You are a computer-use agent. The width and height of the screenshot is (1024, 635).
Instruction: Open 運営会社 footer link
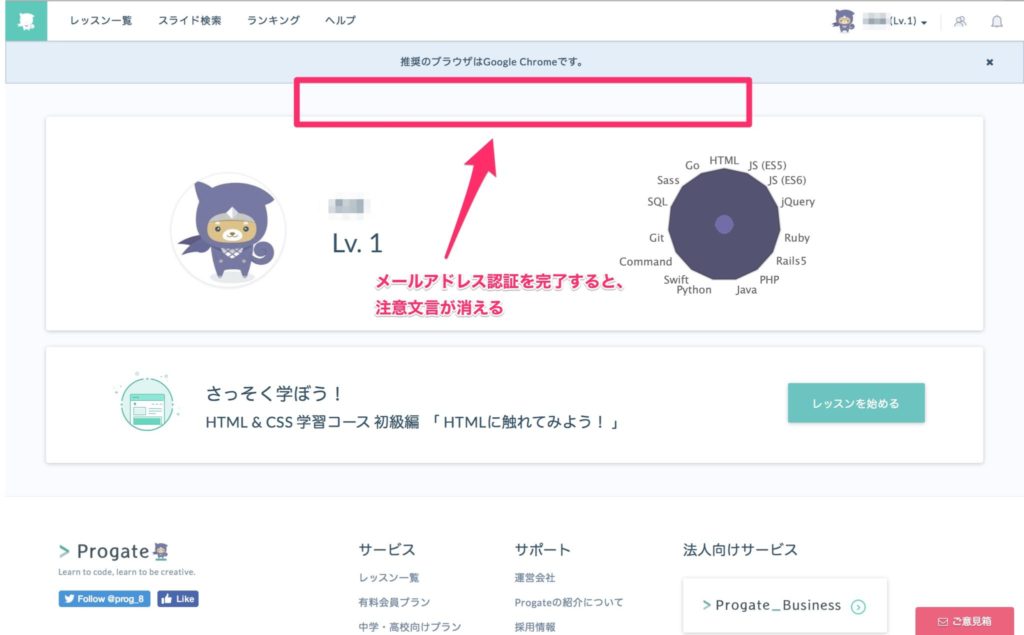(x=535, y=578)
